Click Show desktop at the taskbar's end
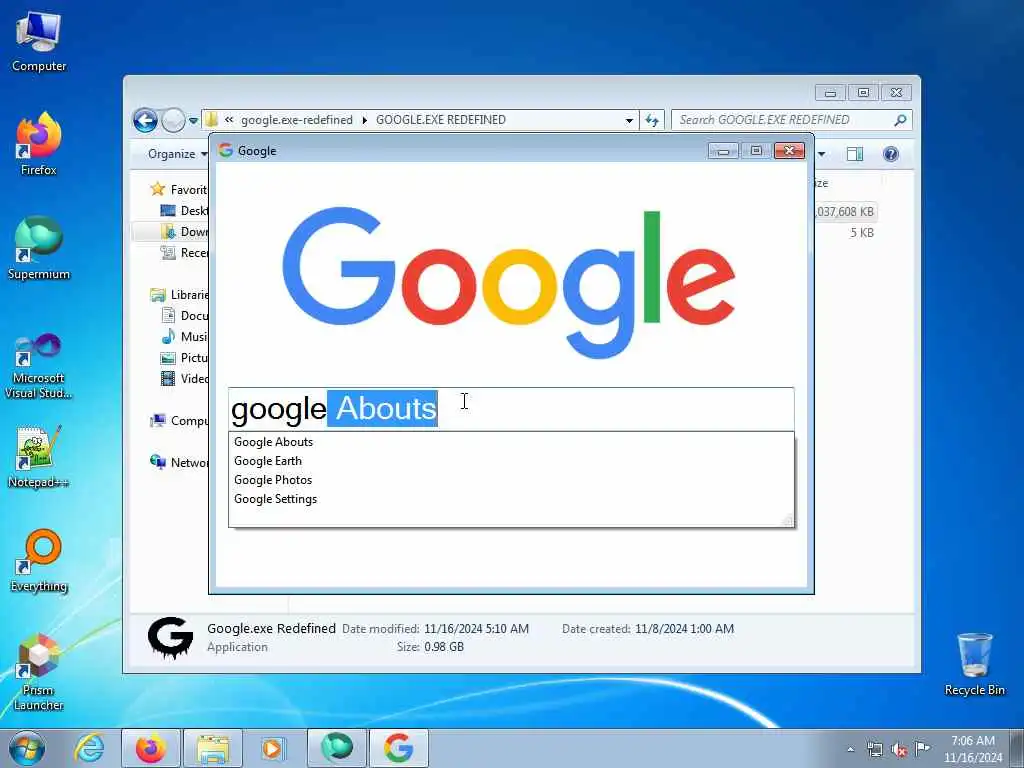The width and height of the screenshot is (1024, 768). 1017,748
